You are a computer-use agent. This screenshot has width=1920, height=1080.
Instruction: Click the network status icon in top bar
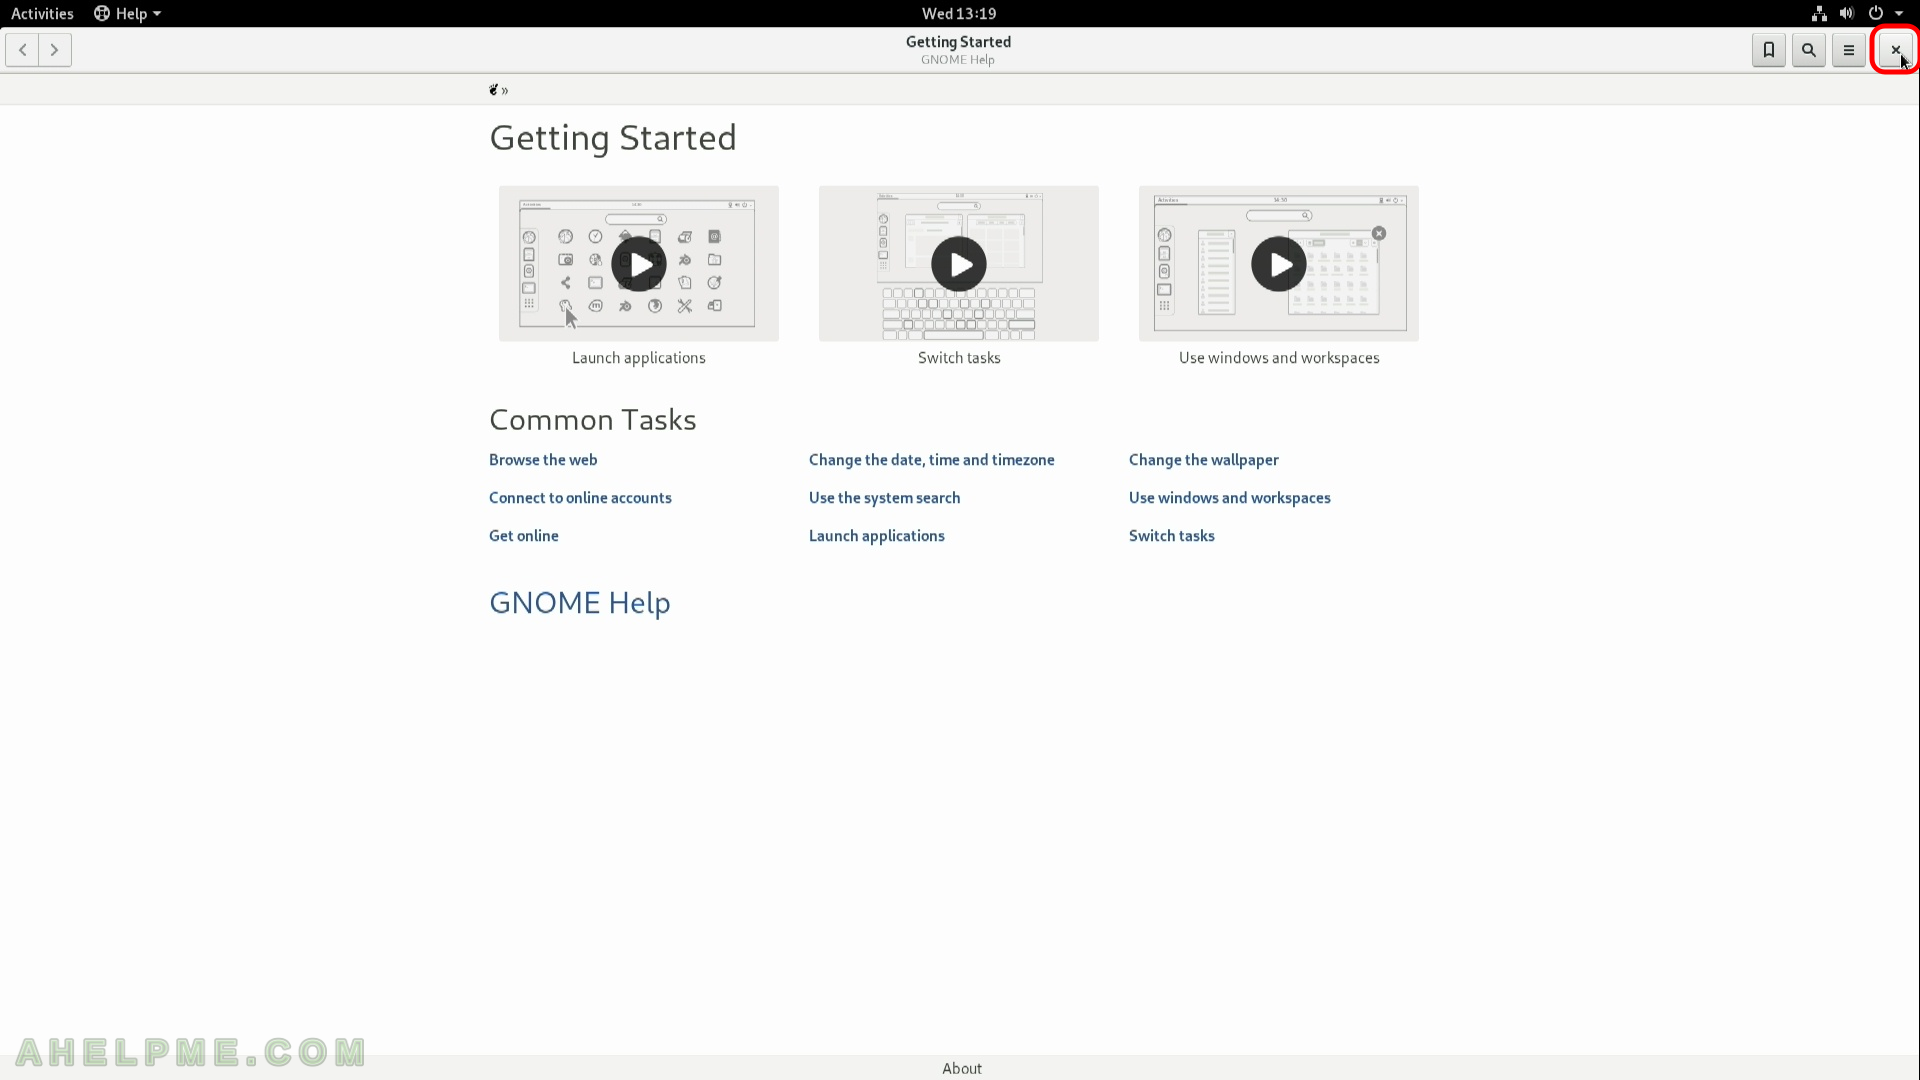click(x=1819, y=13)
